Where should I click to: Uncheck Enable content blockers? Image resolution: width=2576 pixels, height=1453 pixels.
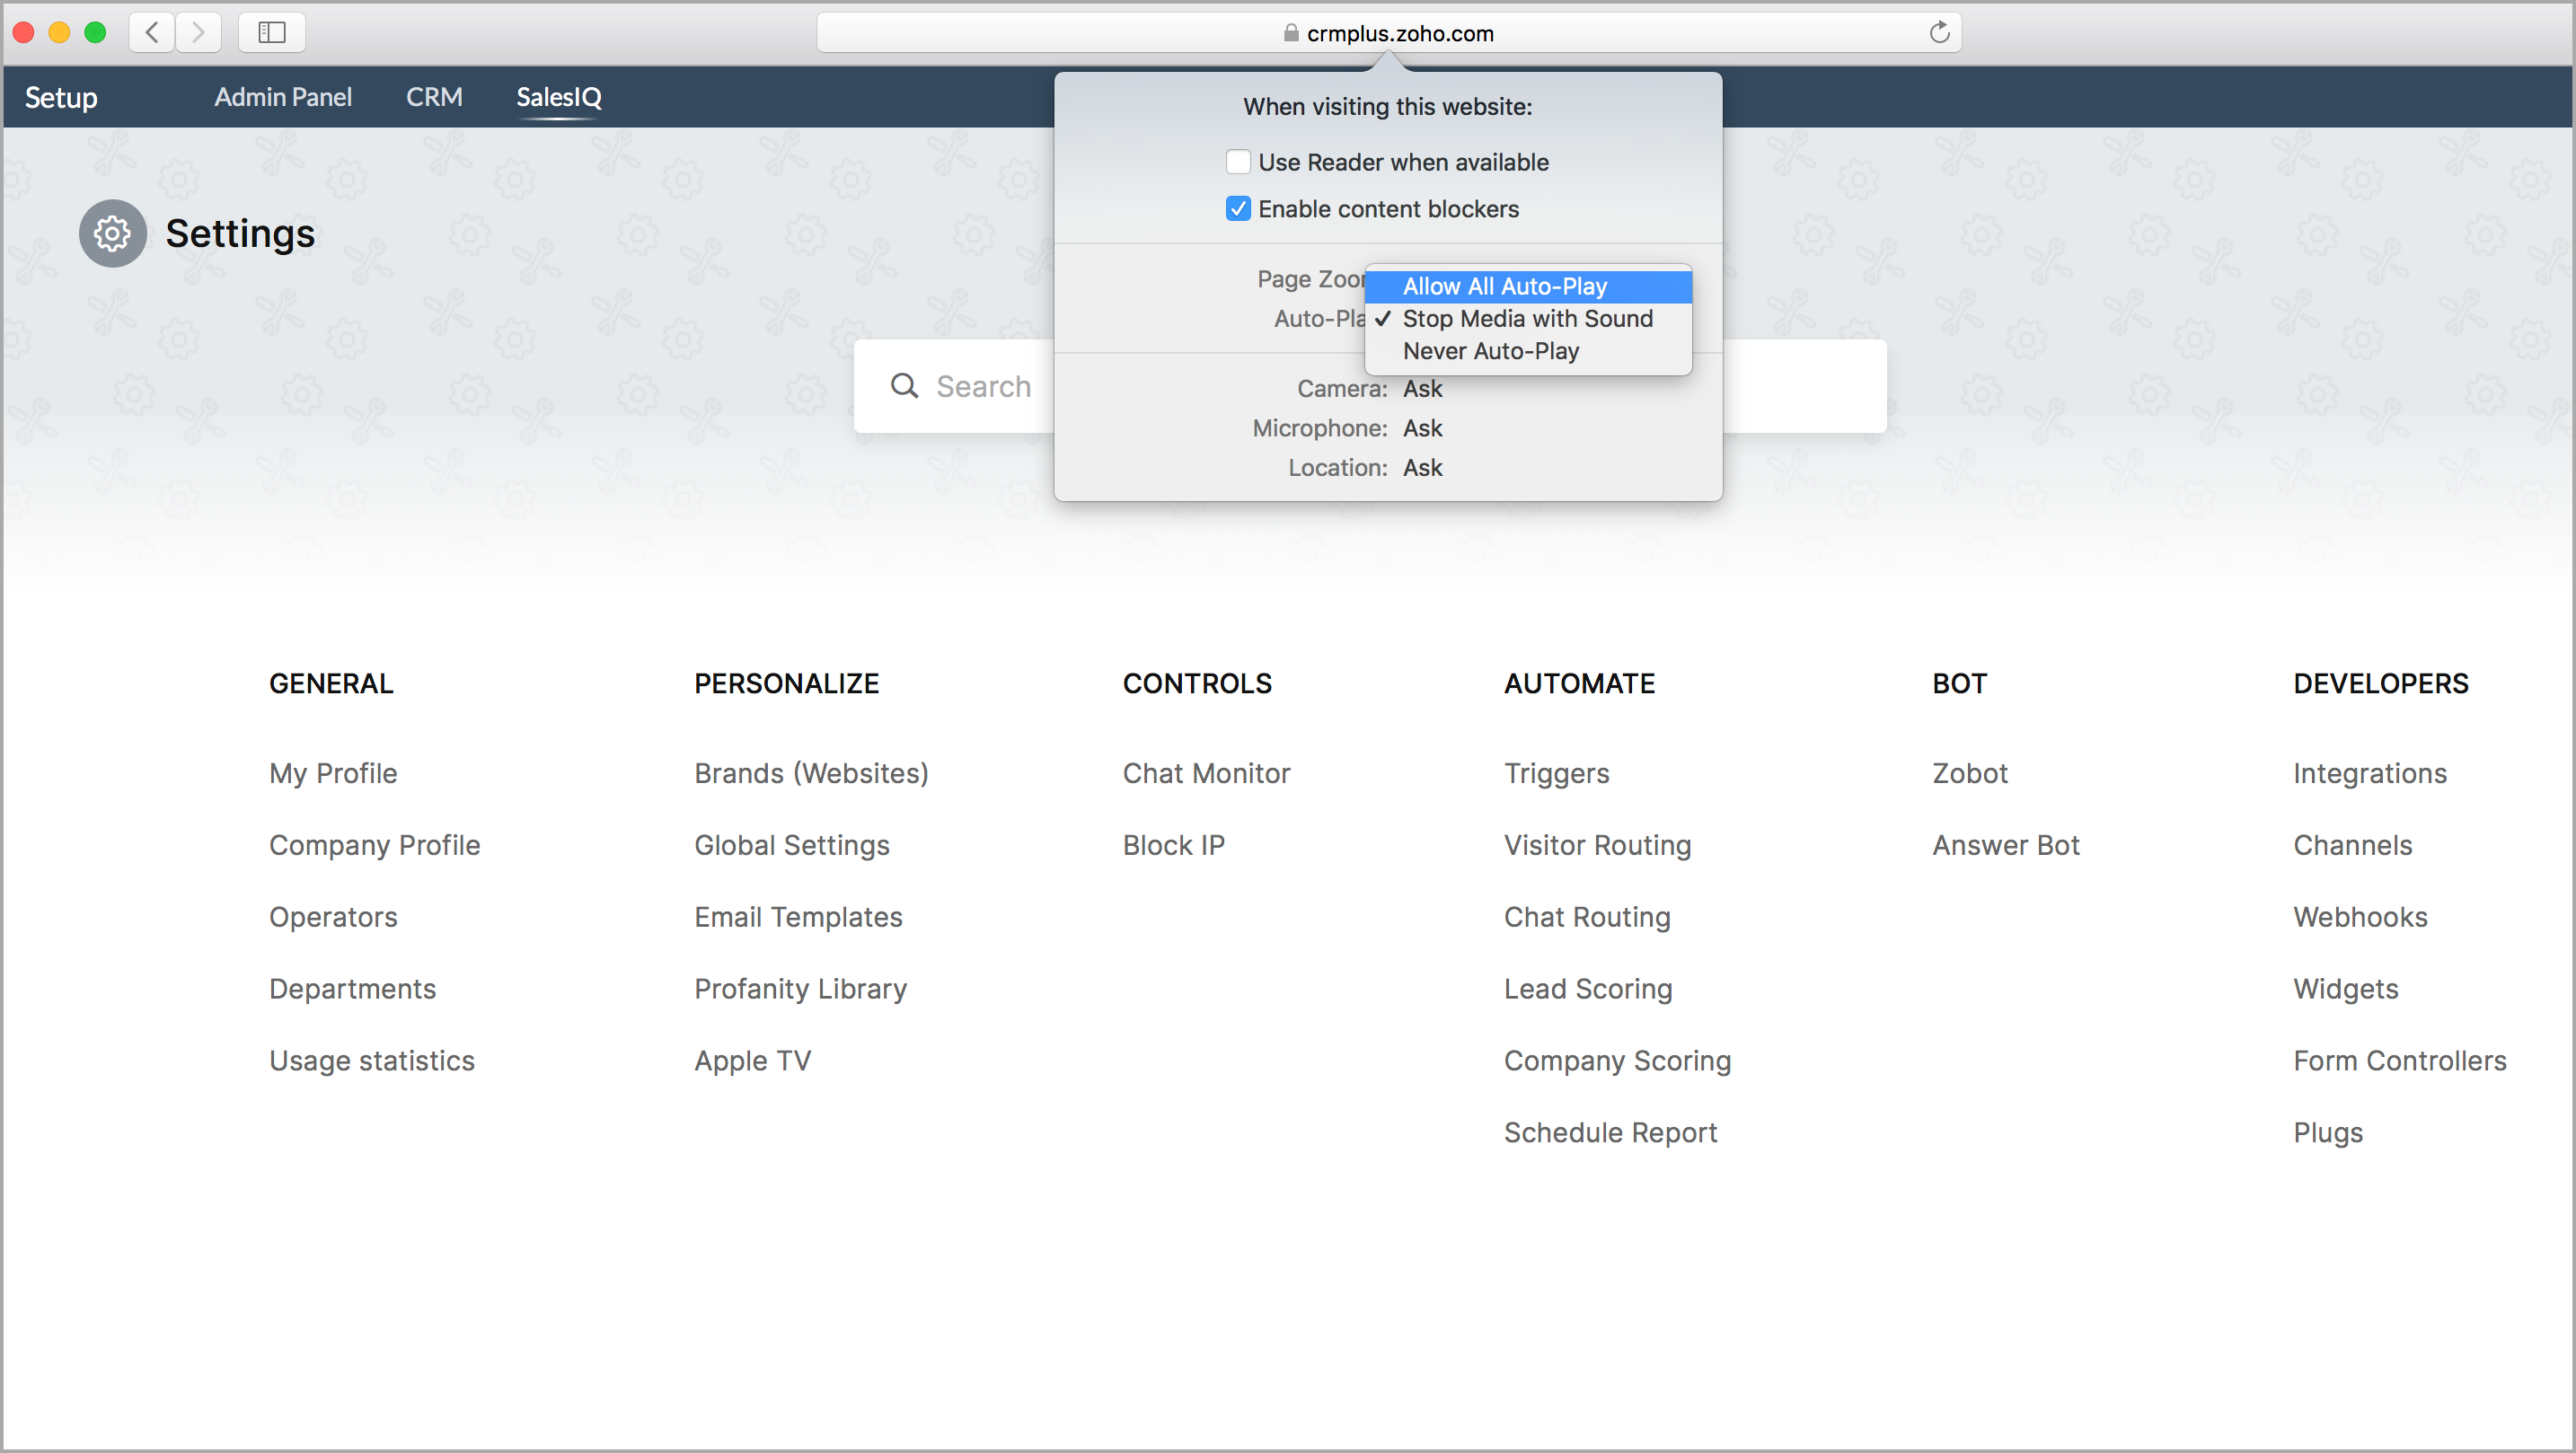click(1238, 209)
